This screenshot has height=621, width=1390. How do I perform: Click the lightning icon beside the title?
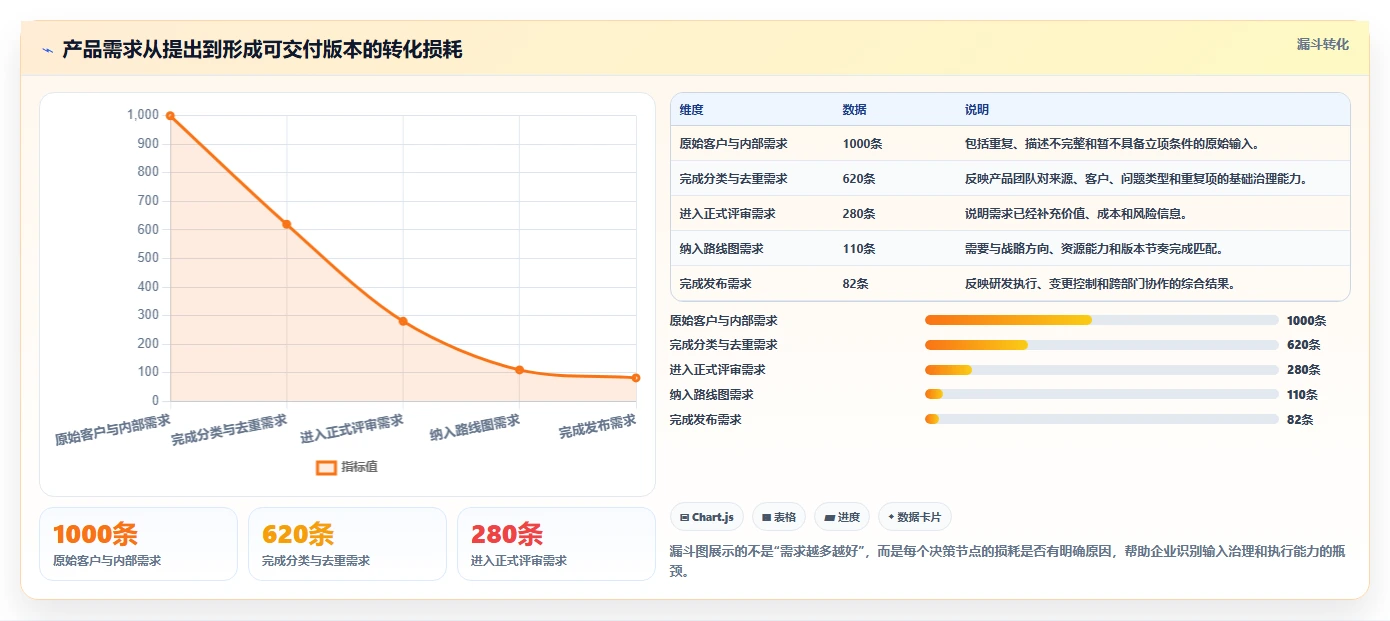47,50
